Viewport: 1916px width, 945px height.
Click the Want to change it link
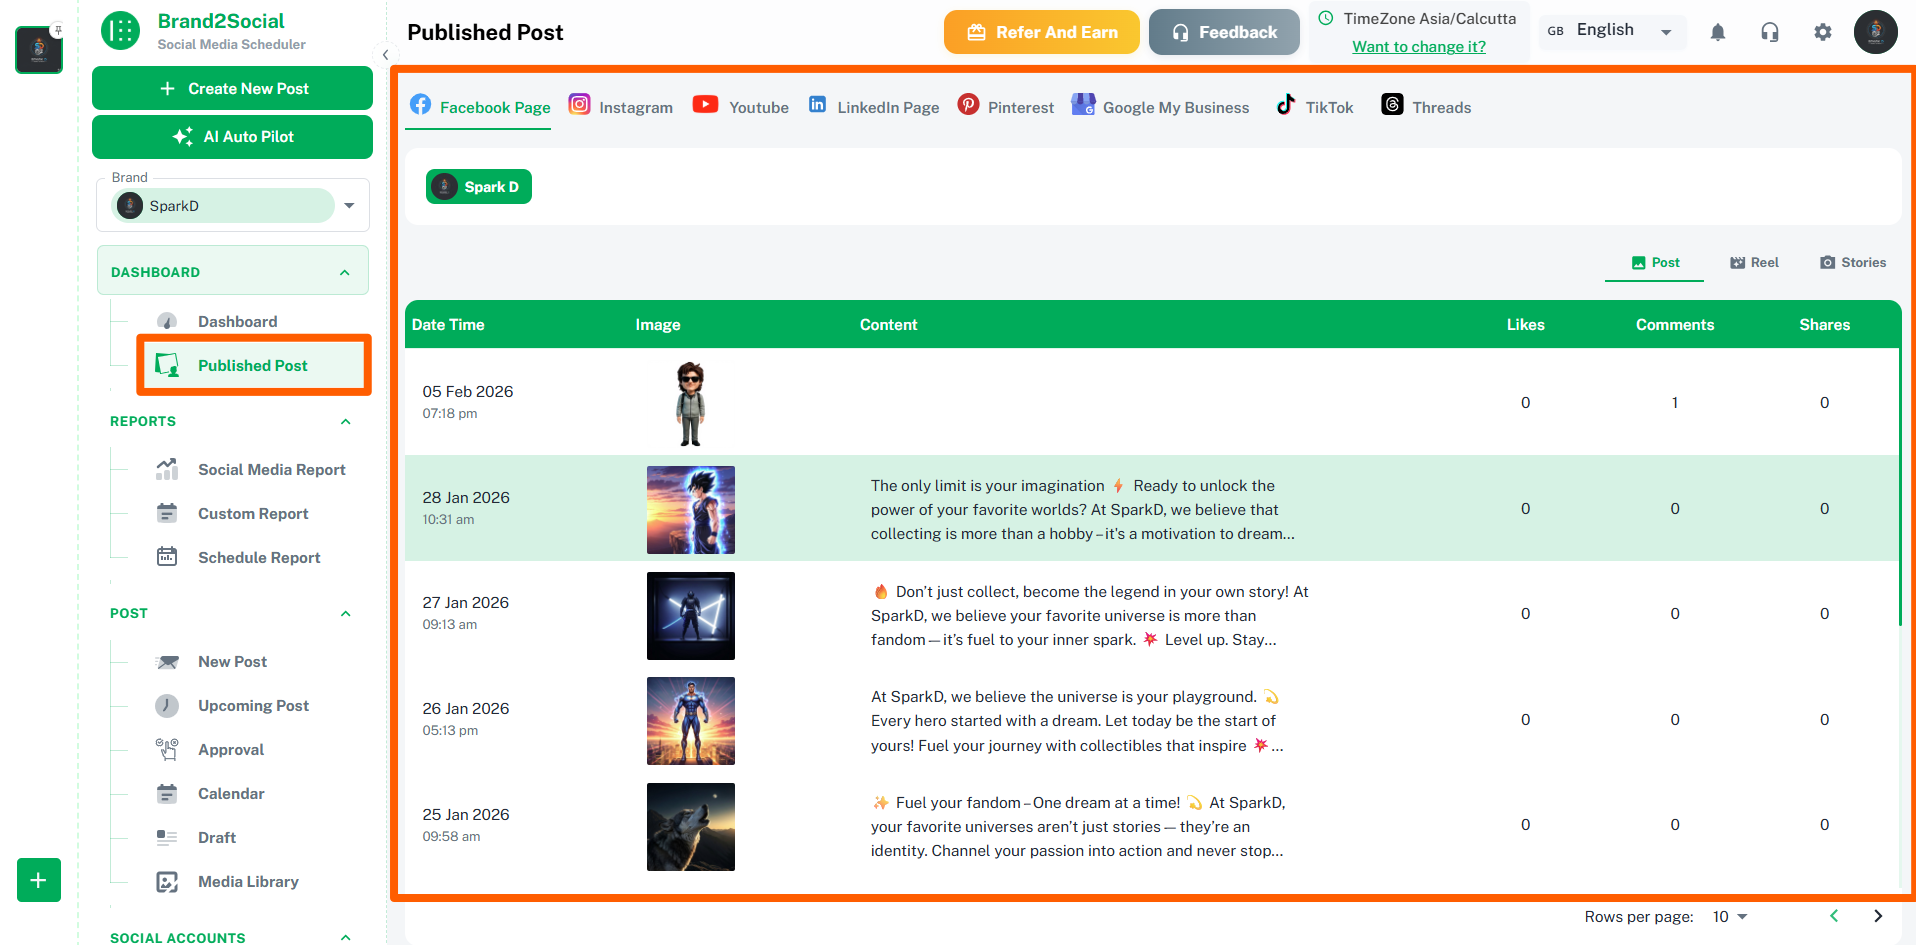pyautogui.click(x=1418, y=46)
